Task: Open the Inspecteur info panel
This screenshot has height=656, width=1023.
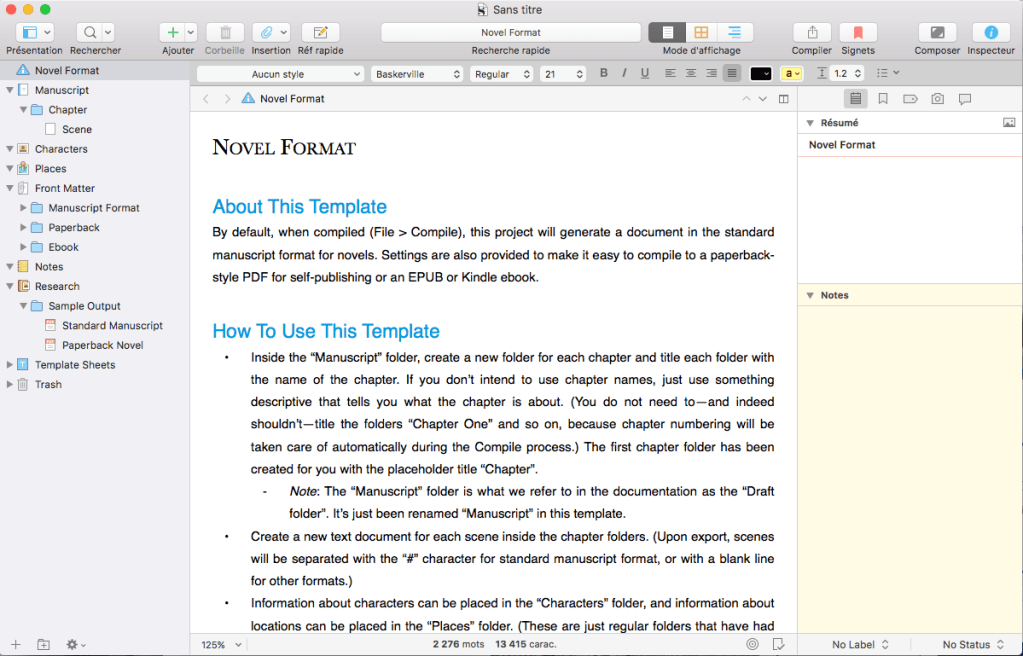Action: 990,33
